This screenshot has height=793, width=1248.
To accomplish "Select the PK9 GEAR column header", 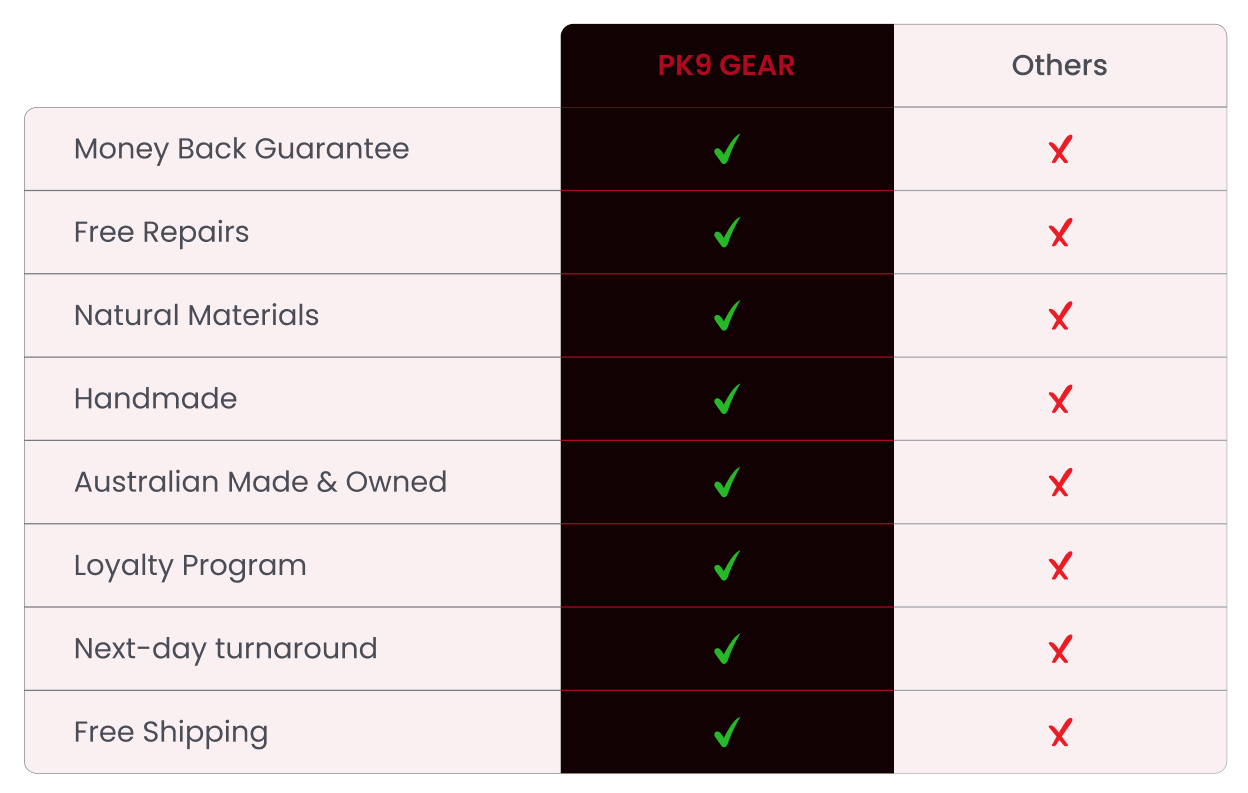I will pos(727,66).
